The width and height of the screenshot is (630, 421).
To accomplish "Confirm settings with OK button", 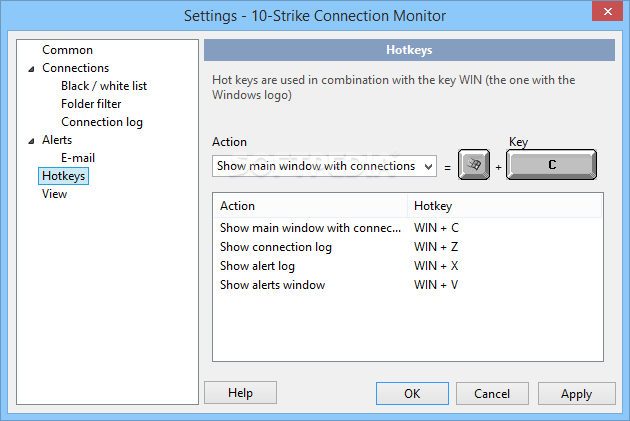I will point(412,393).
